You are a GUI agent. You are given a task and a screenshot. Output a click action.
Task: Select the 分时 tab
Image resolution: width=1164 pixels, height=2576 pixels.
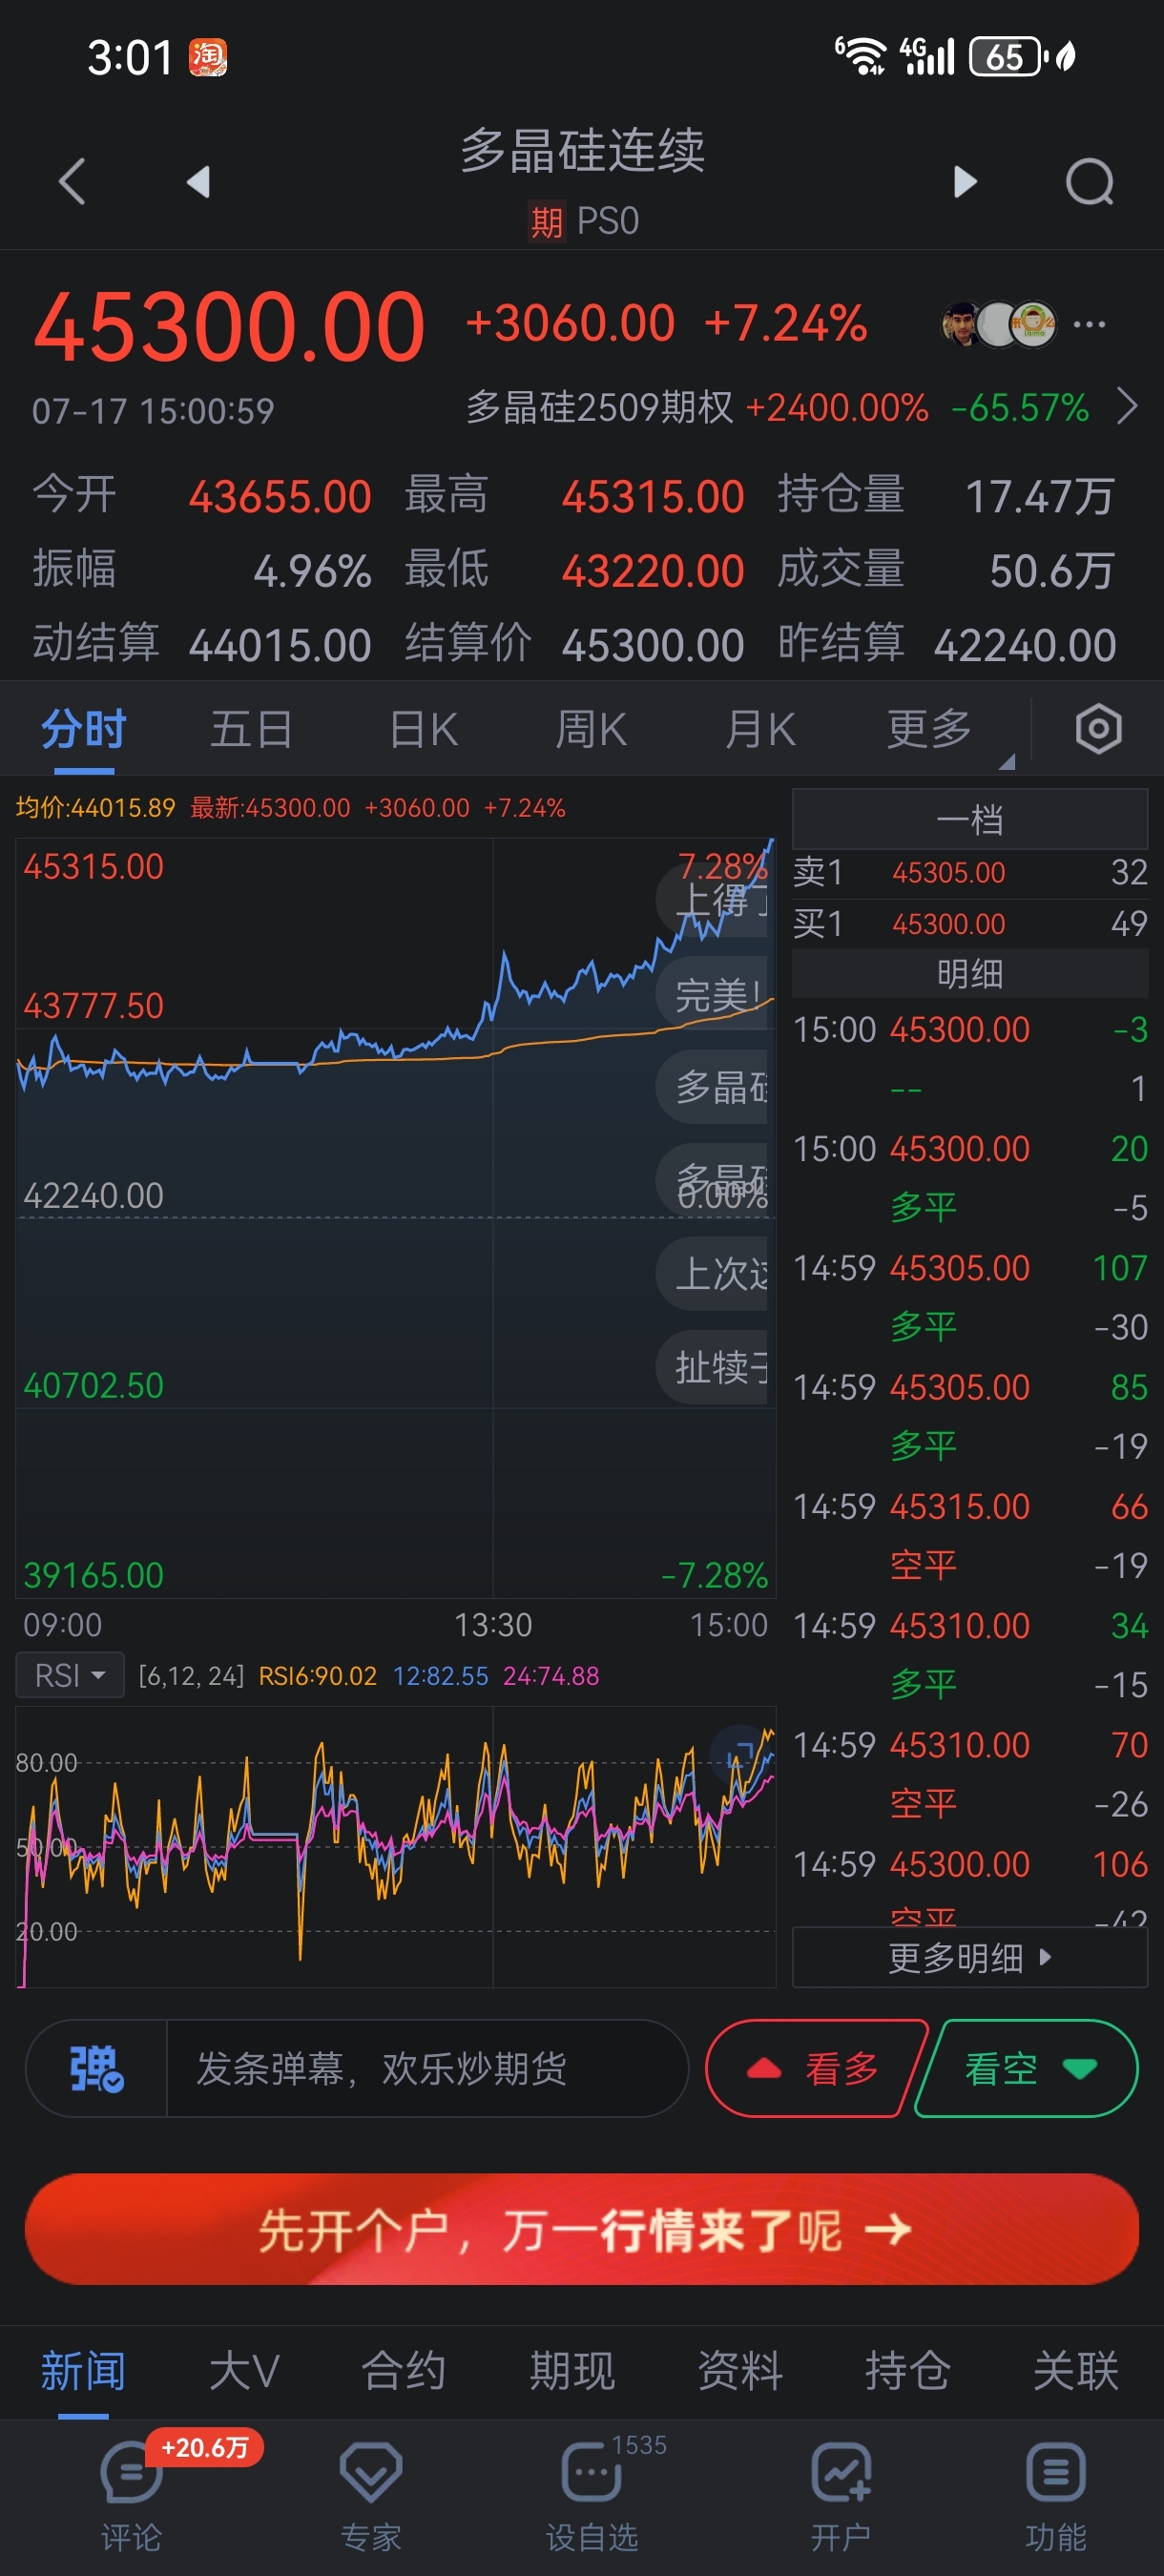pyautogui.click(x=84, y=729)
